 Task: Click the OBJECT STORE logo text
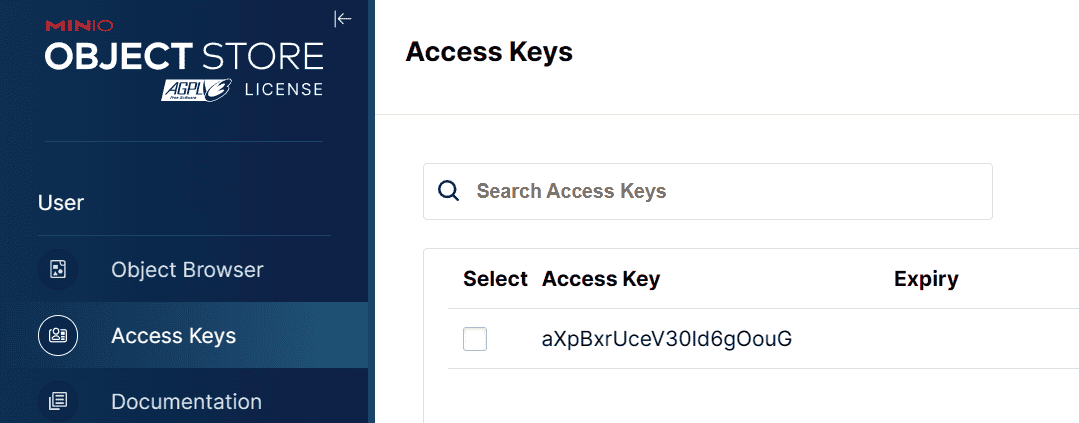(x=184, y=55)
